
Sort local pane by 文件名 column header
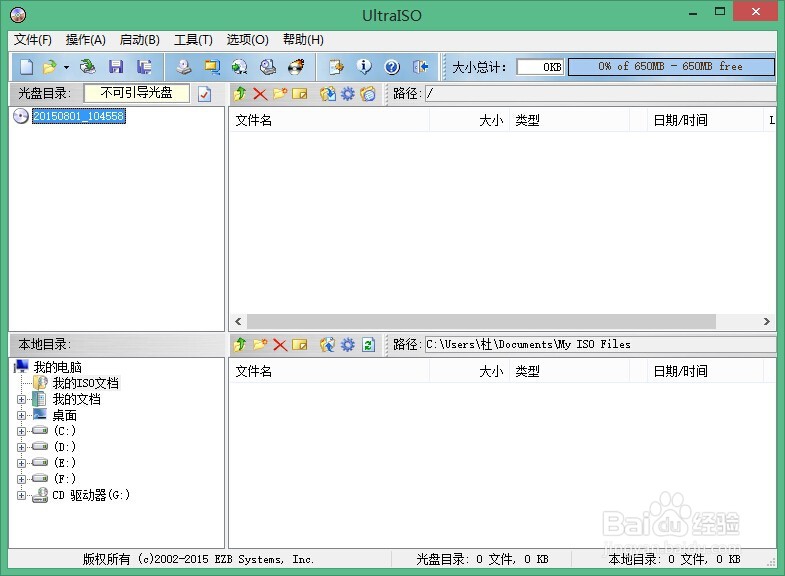[329, 372]
